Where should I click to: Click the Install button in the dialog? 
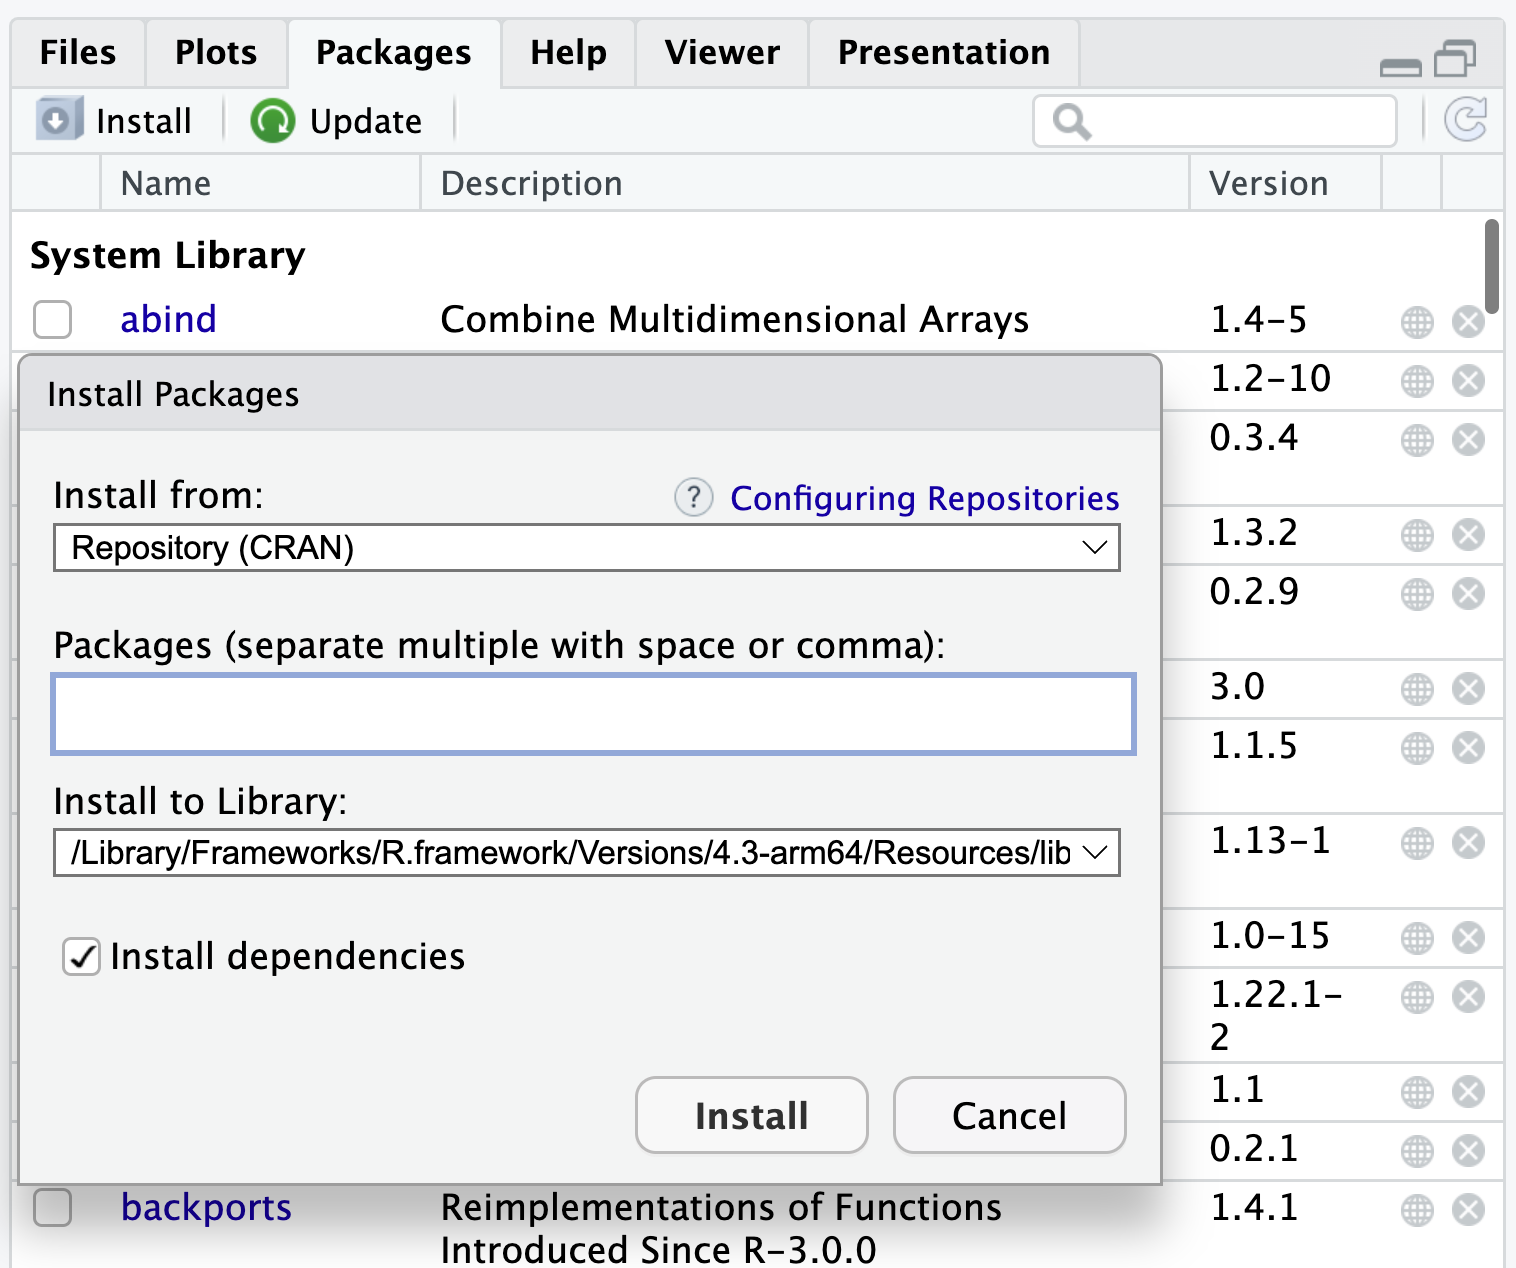(751, 1115)
